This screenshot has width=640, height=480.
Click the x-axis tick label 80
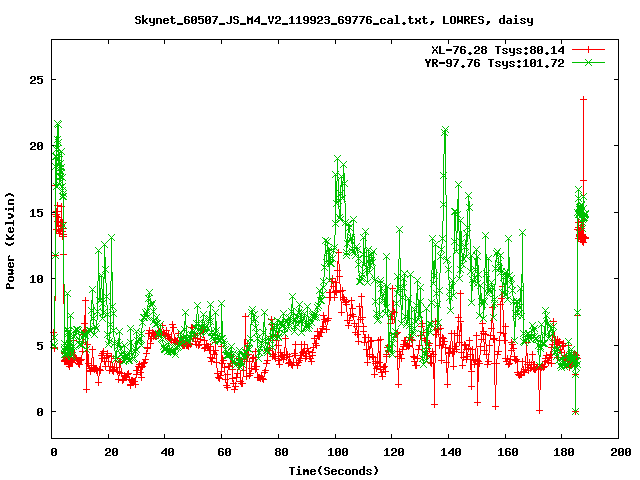(281, 452)
